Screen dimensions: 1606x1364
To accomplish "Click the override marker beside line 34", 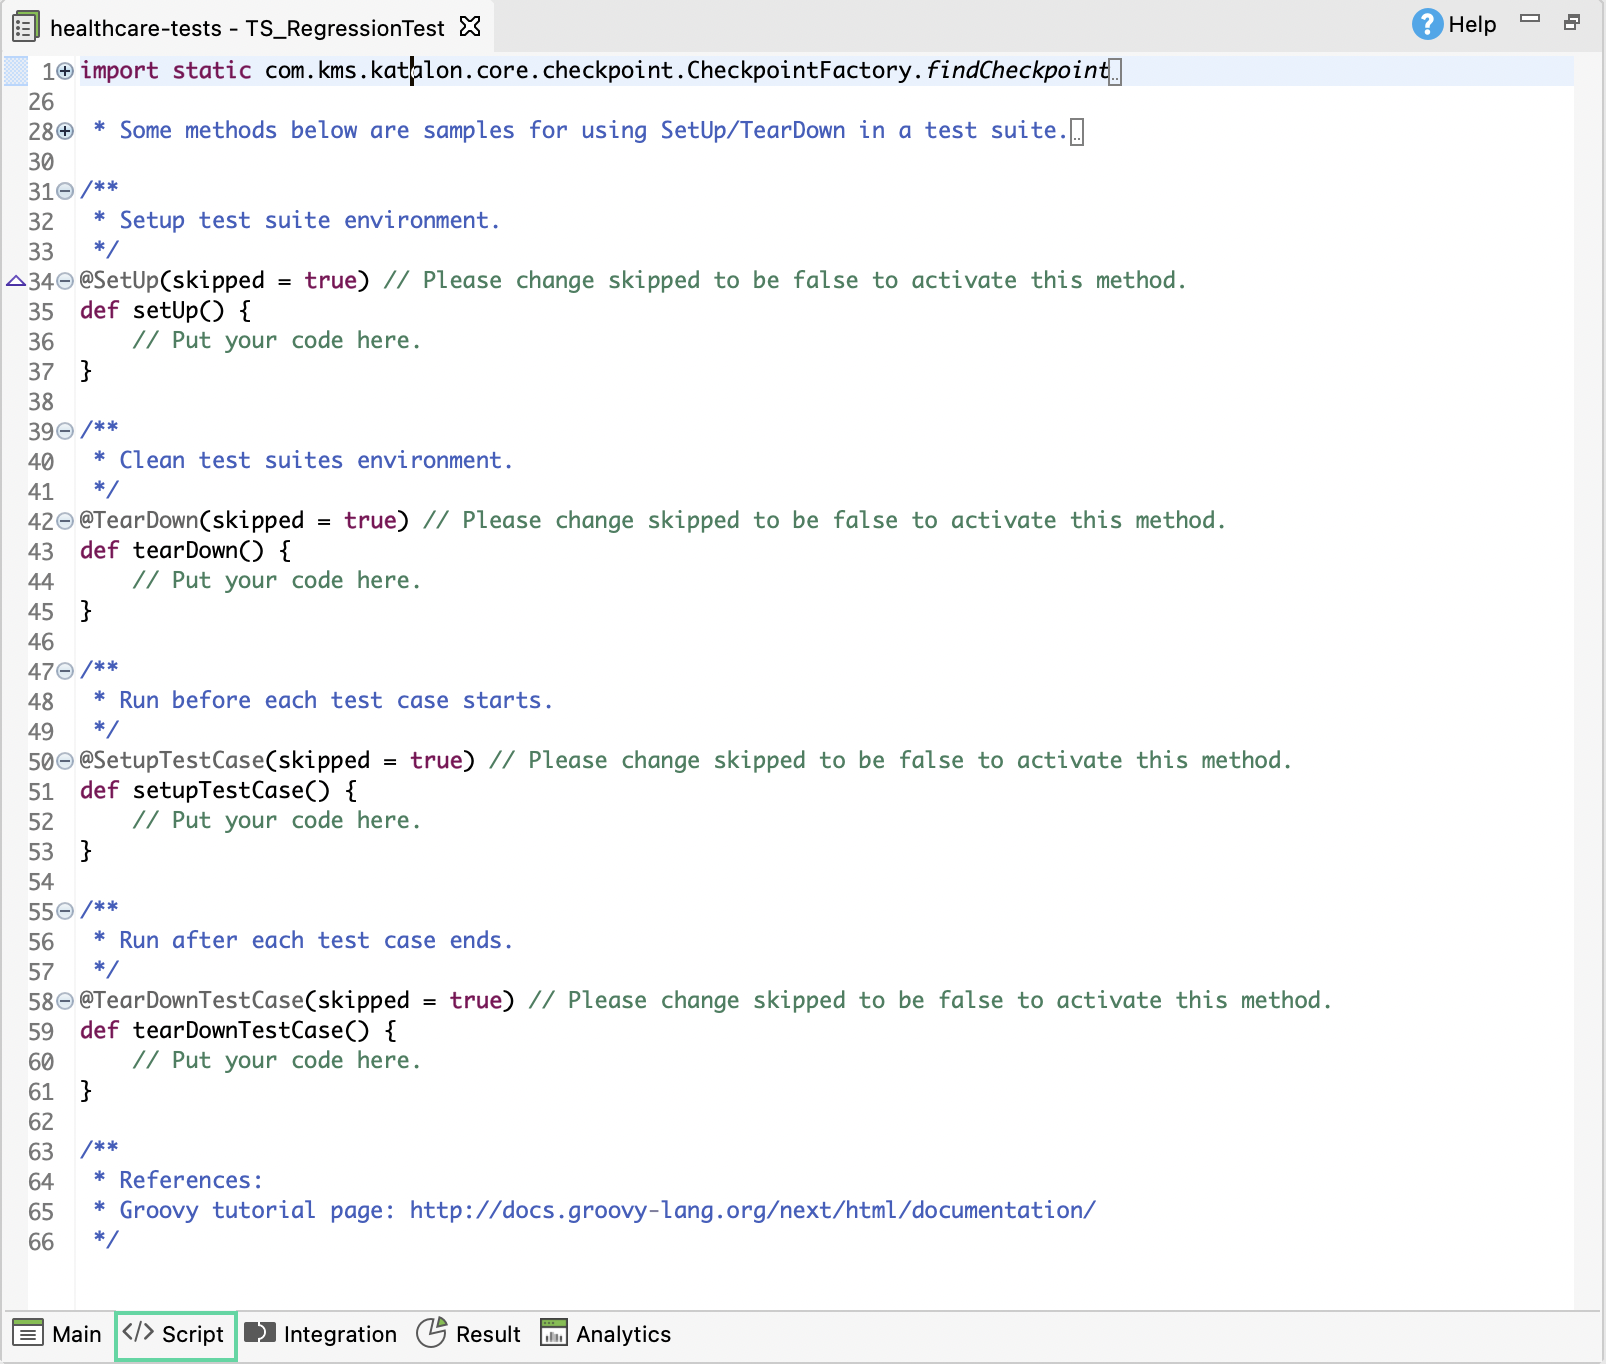I will point(15,281).
